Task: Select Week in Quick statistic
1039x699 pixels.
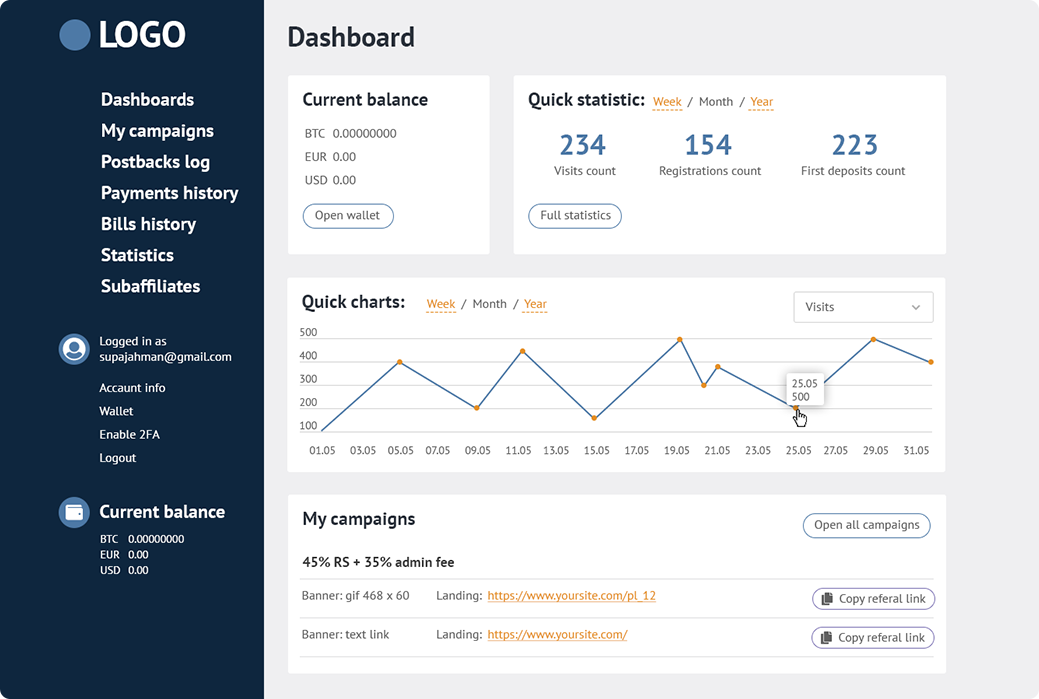Action: pos(667,102)
